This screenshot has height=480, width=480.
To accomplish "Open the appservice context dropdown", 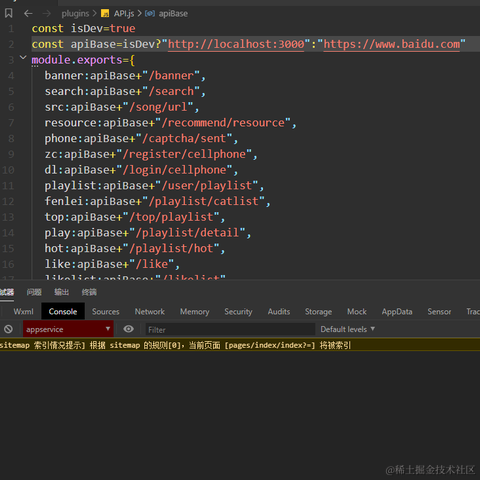I will pos(68,329).
